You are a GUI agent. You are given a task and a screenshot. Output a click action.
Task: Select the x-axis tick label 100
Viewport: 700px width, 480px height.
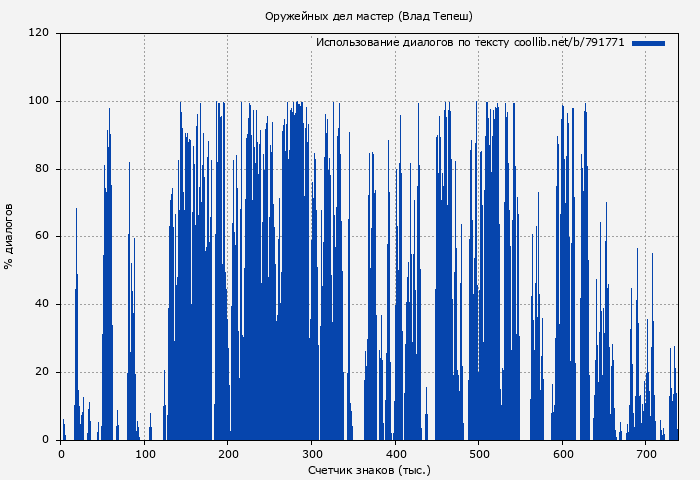point(144,454)
